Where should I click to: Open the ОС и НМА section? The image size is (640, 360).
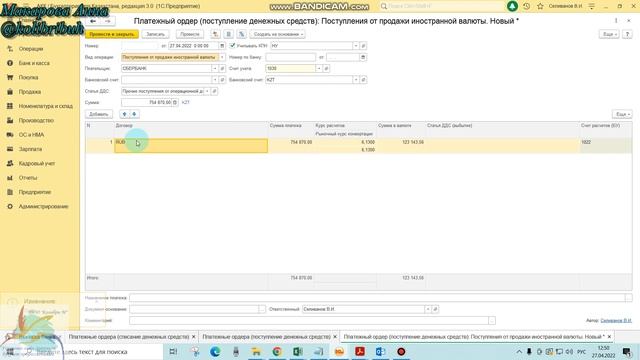pos(31,135)
